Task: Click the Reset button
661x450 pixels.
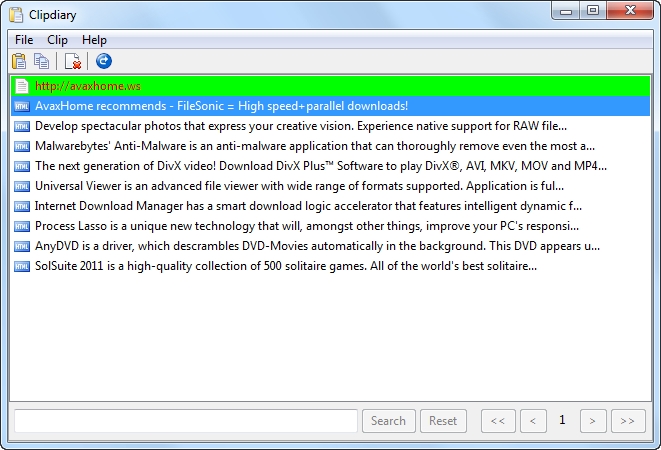Action: (x=443, y=421)
